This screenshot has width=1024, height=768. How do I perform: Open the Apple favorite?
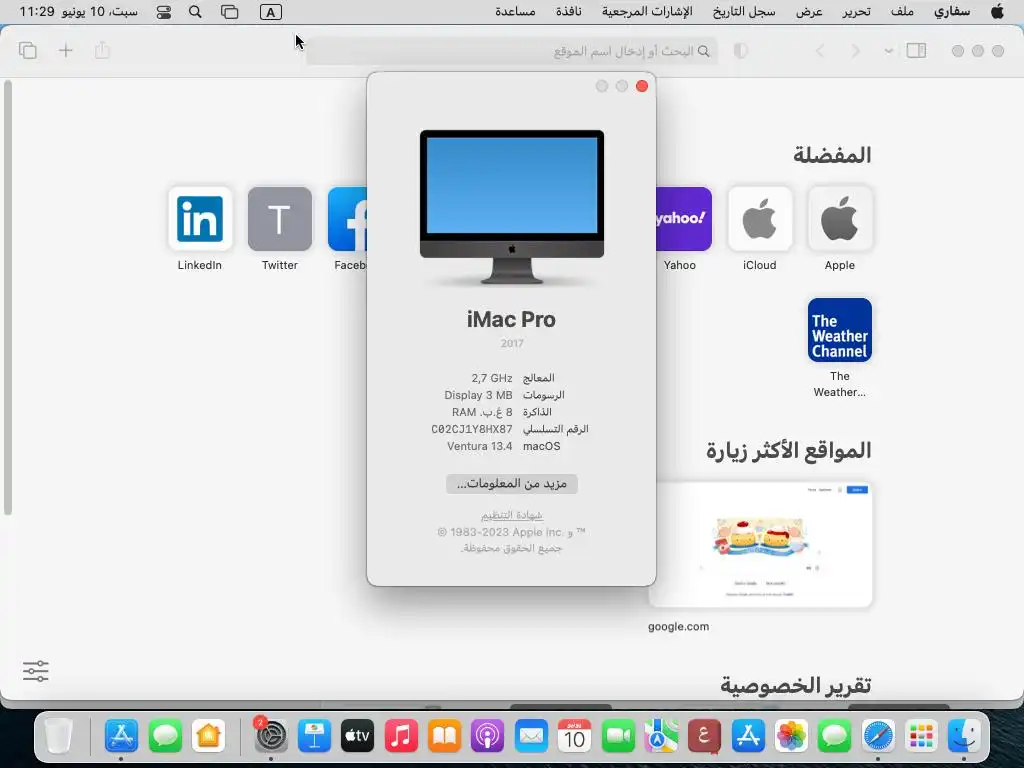point(840,219)
